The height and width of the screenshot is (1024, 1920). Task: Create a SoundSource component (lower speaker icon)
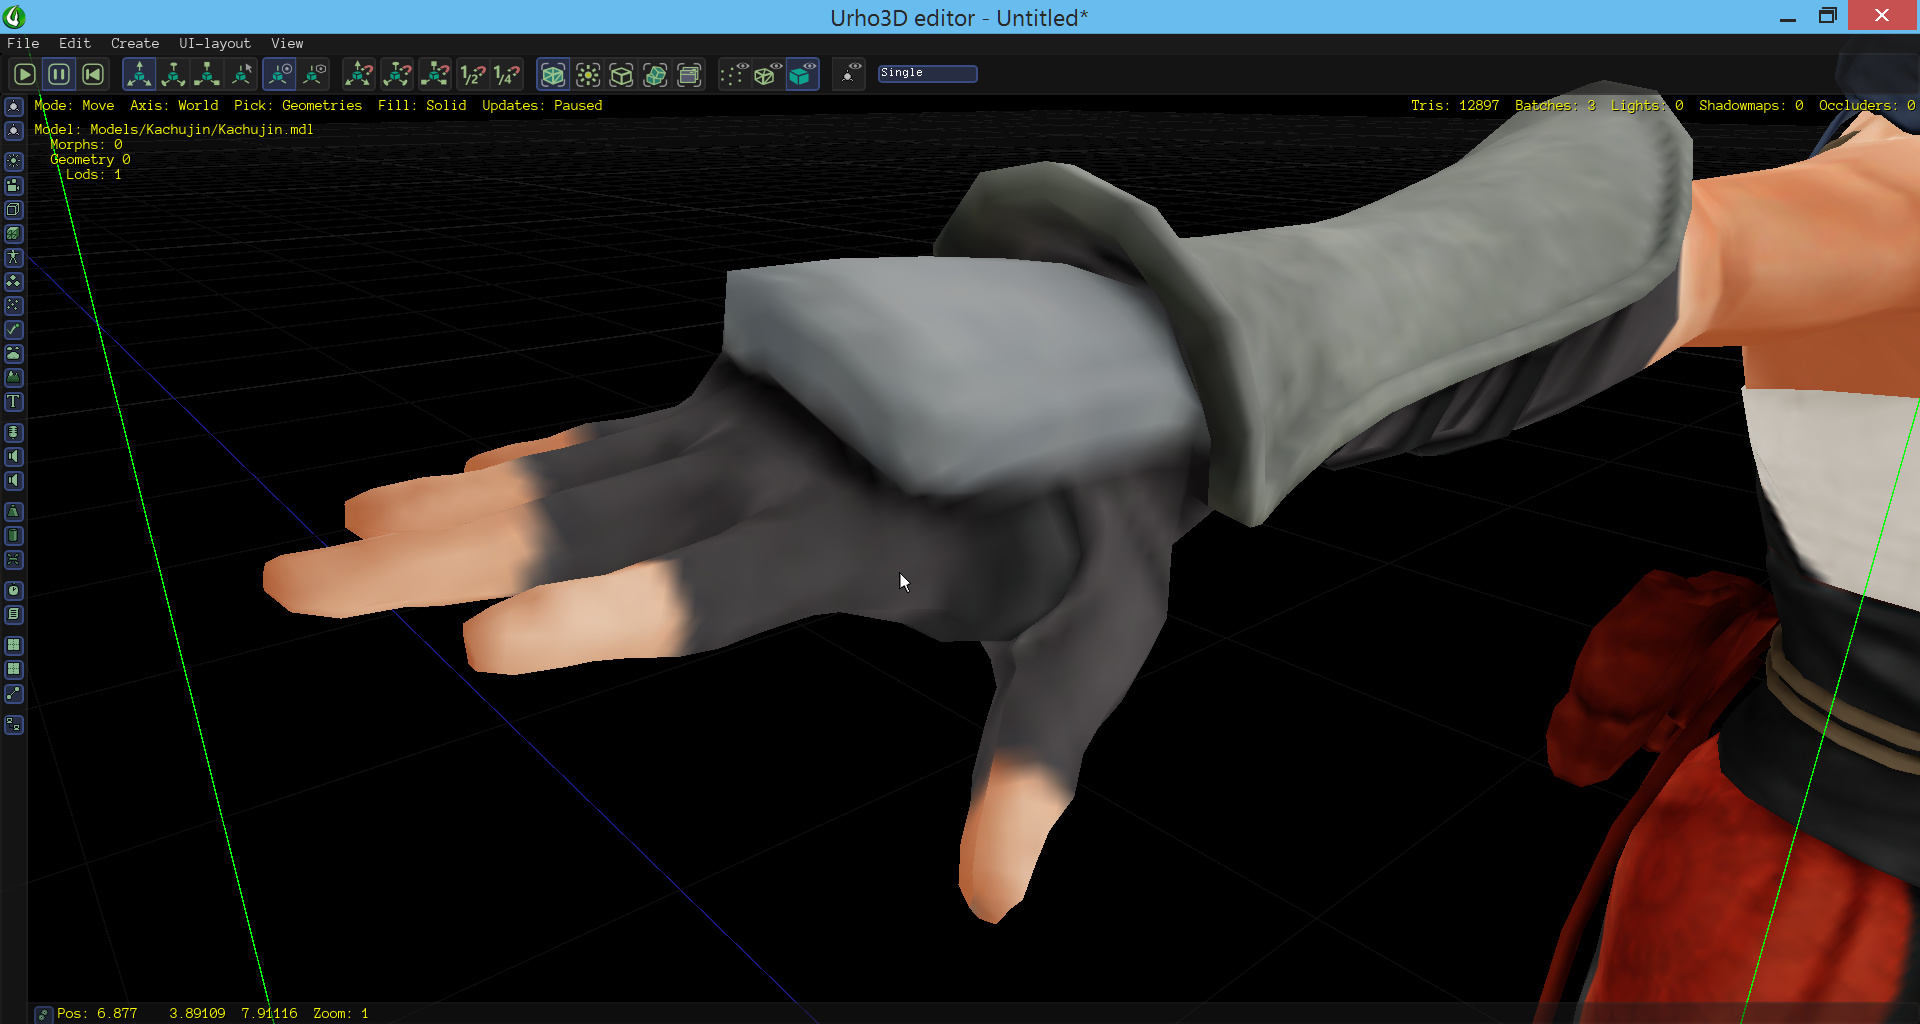(14, 480)
